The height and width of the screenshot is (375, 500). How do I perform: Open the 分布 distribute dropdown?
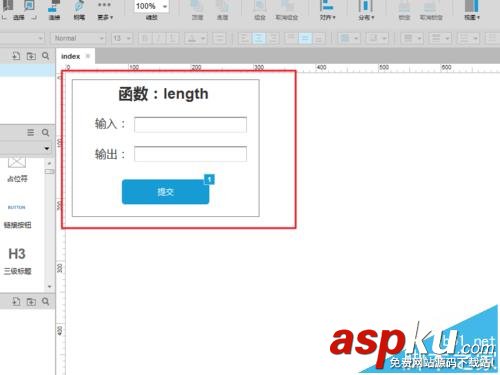(366, 10)
